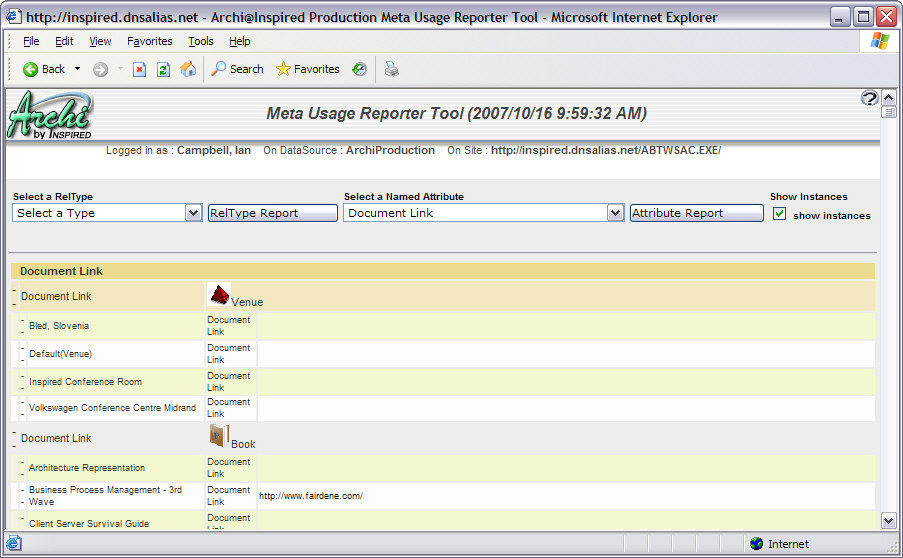Click the scrollbar down arrow
Image resolution: width=903 pixels, height=558 pixels.
click(888, 520)
